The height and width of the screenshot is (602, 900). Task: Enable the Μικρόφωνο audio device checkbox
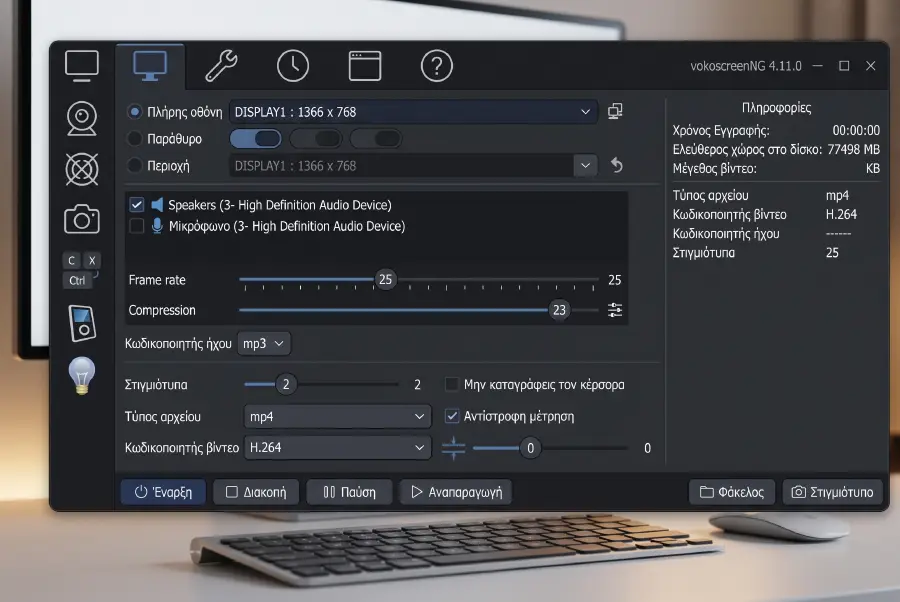(137, 226)
